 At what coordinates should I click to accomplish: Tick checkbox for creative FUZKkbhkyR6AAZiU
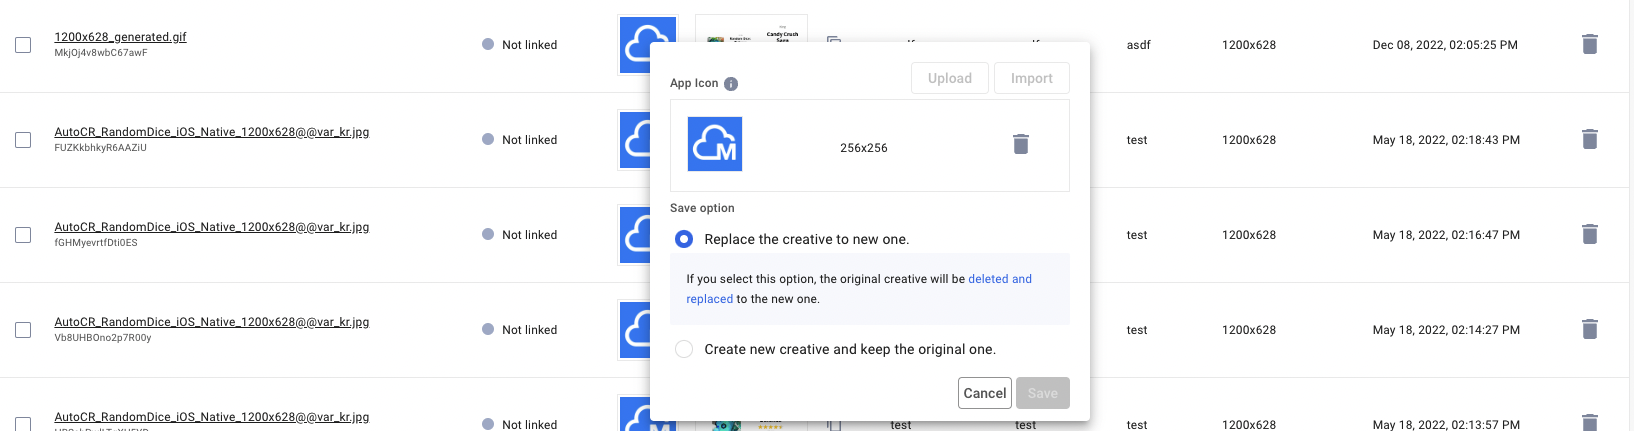point(23,140)
